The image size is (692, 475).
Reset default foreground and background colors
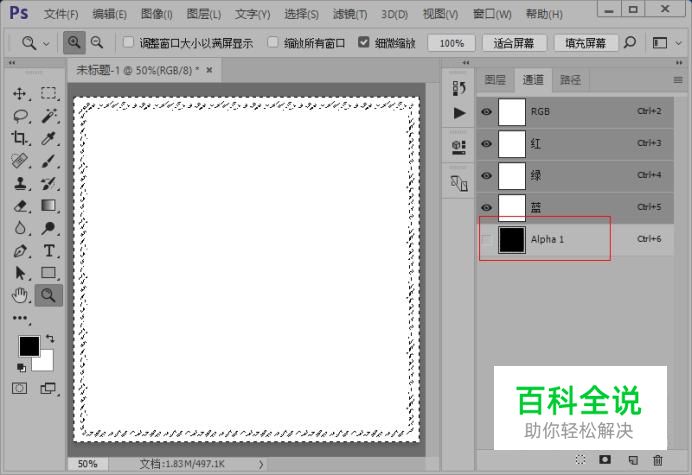[x=21, y=367]
